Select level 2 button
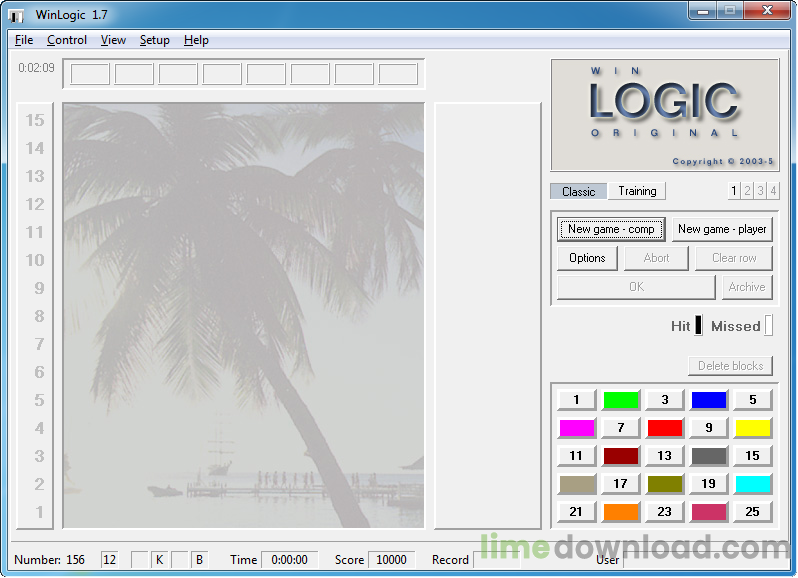Image resolution: width=798 pixels, height=578 pixels. pos(747,191)
